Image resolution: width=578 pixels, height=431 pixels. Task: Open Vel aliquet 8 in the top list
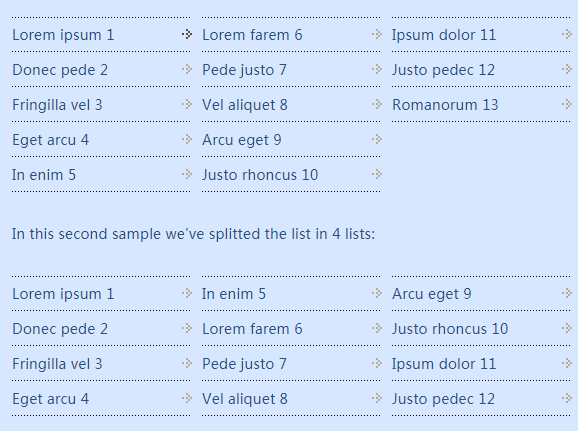click(x=245, y=105)
